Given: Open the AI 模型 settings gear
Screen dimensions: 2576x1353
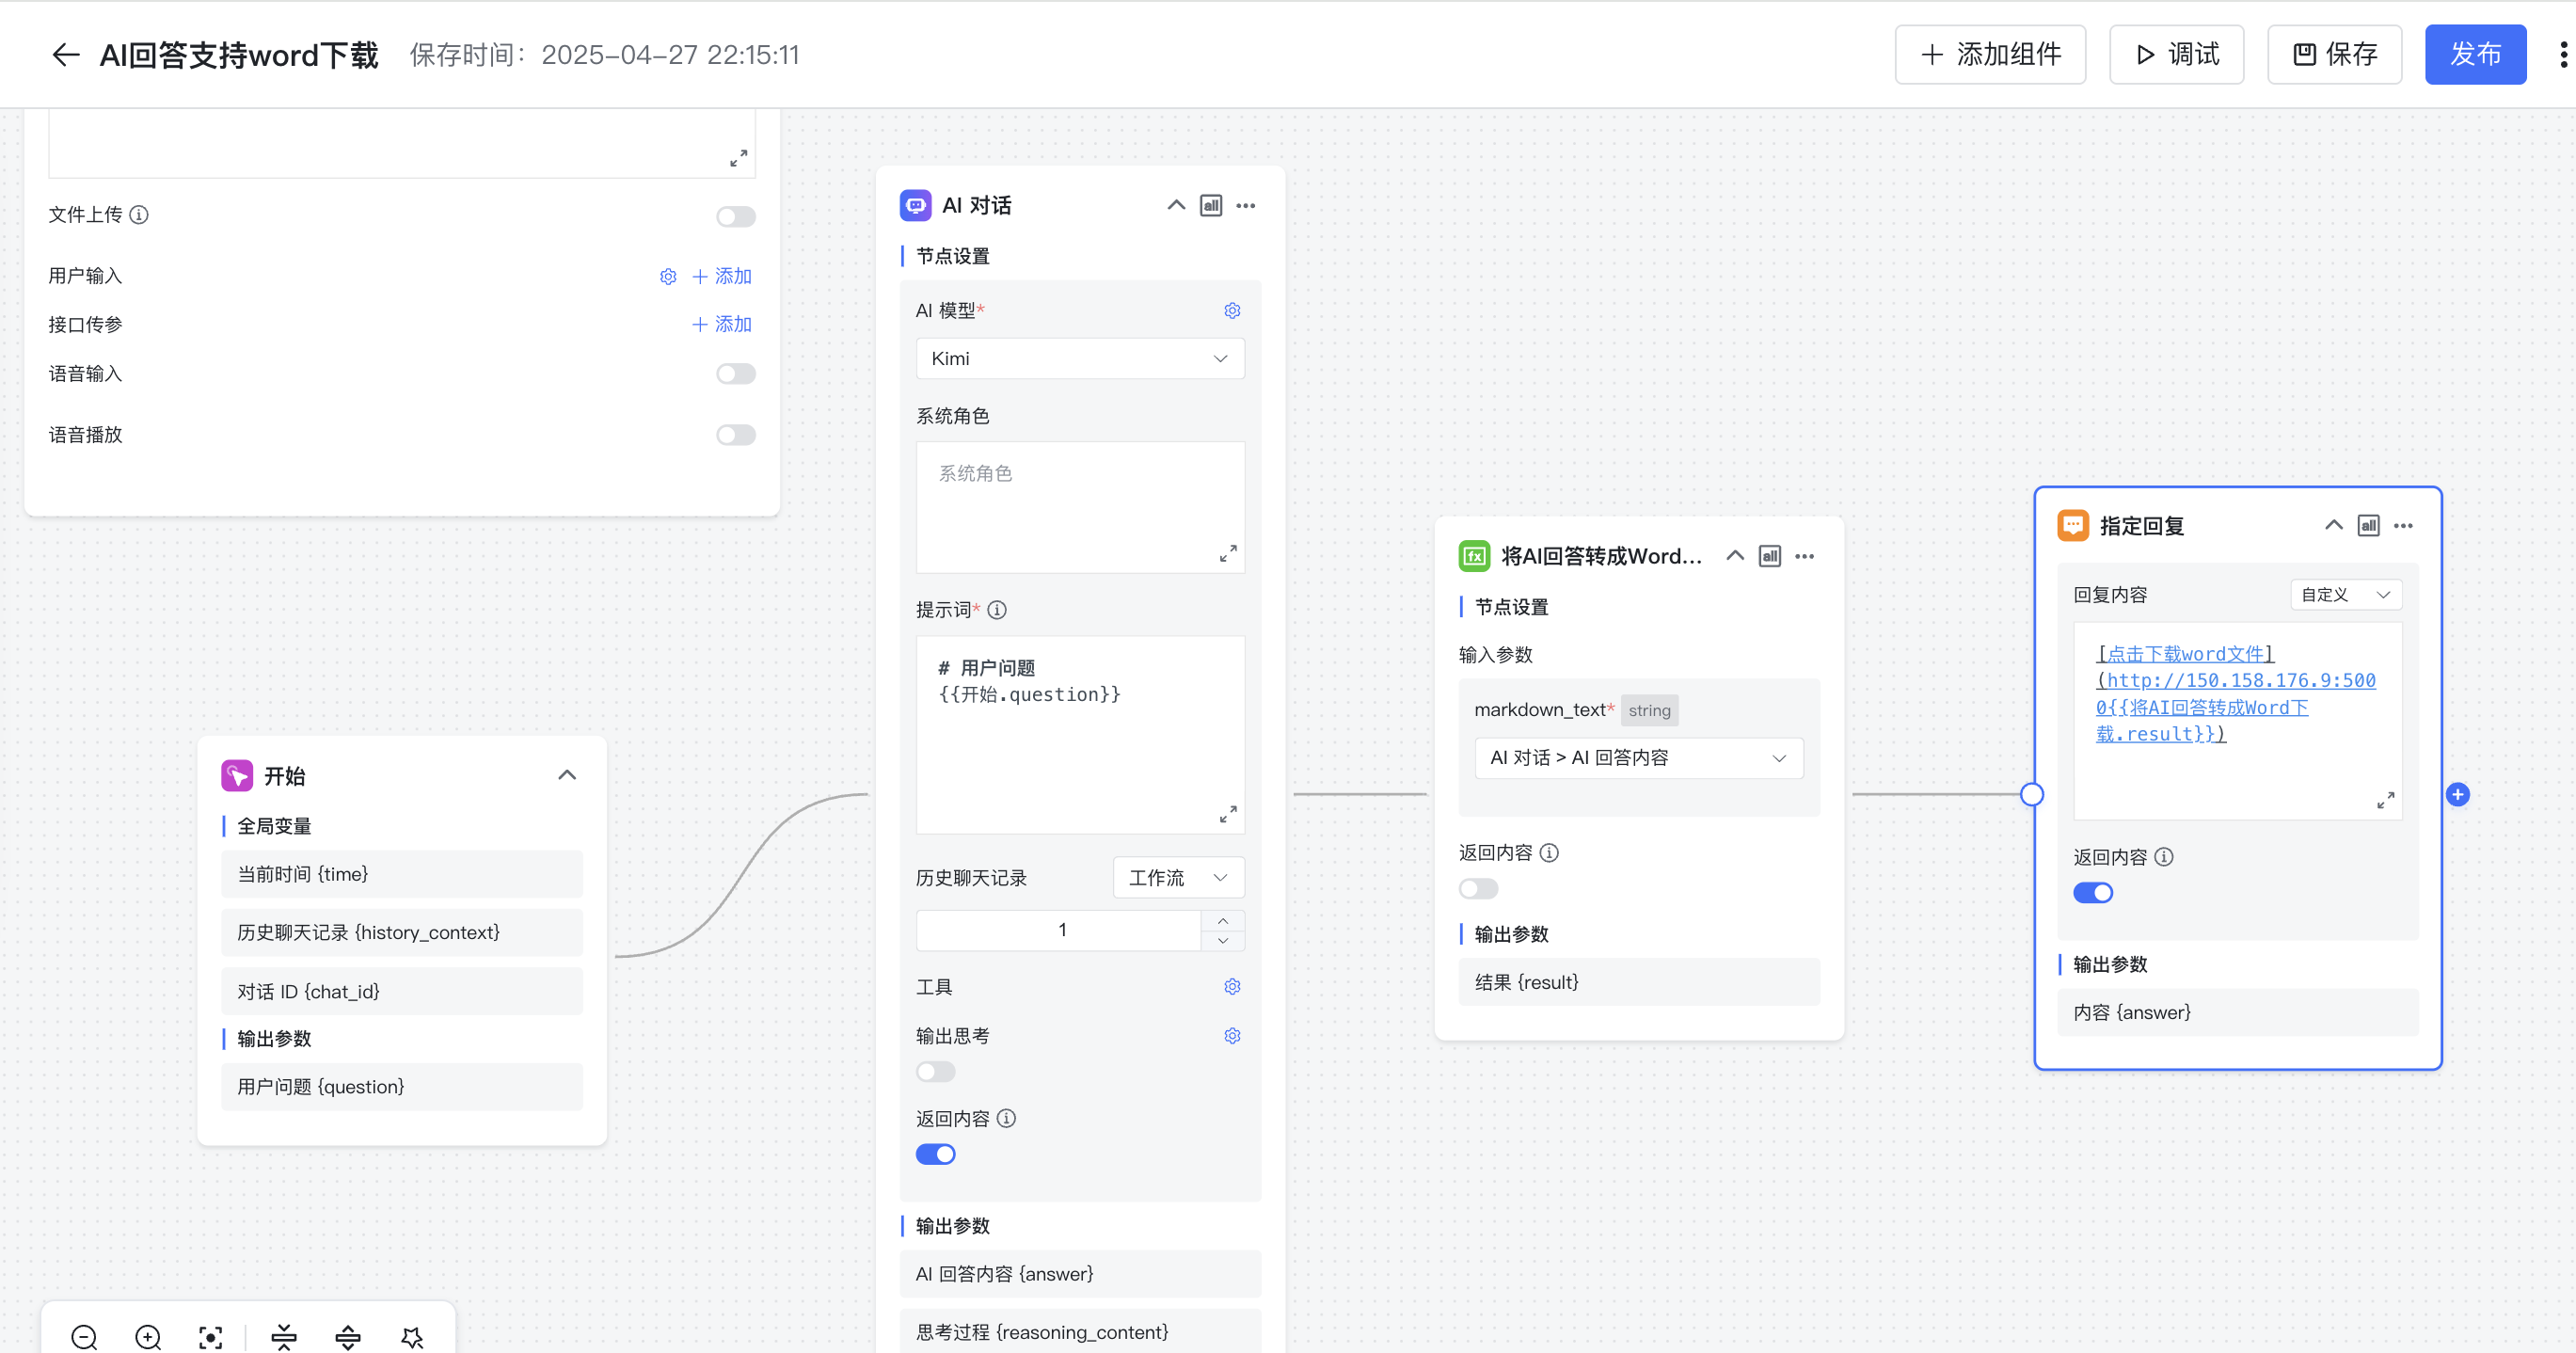Looking at the screenshot, I should (x=1232, y=311).
